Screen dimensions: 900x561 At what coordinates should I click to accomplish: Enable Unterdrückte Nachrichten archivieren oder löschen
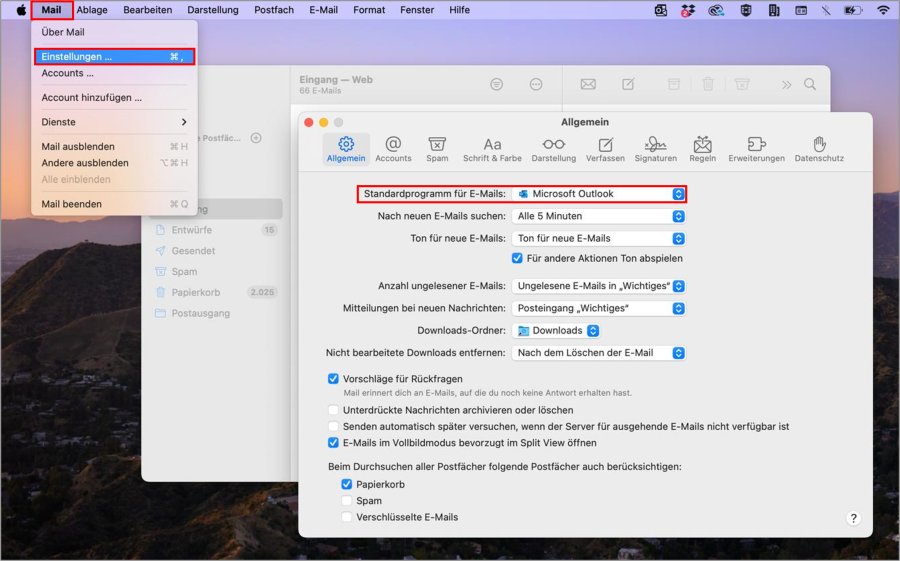pos(333,410)
